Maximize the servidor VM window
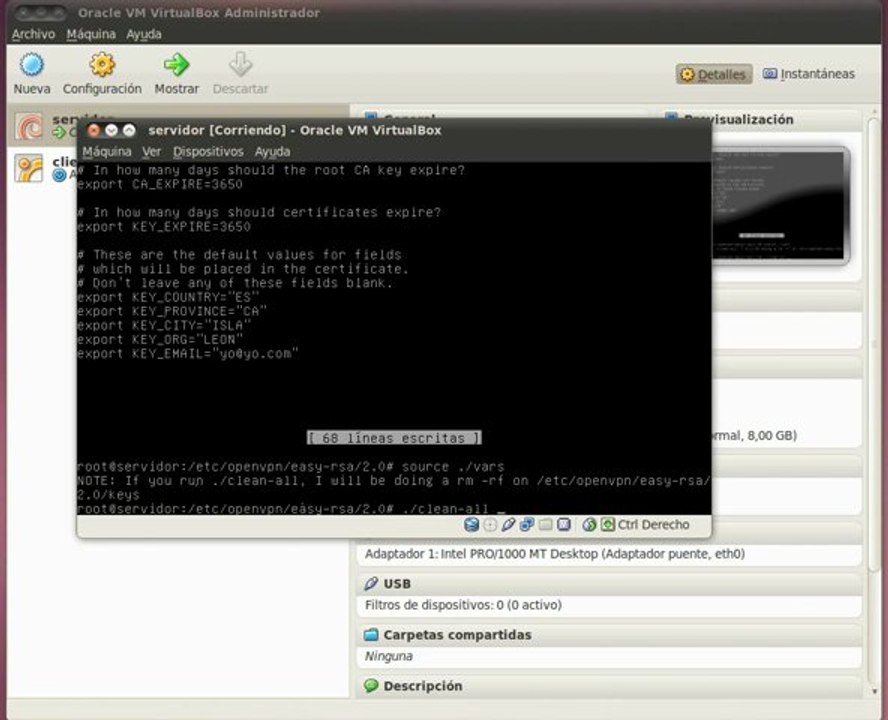This screenshot has width=888, height=720. pyautogui.click(x=129, y=130)
